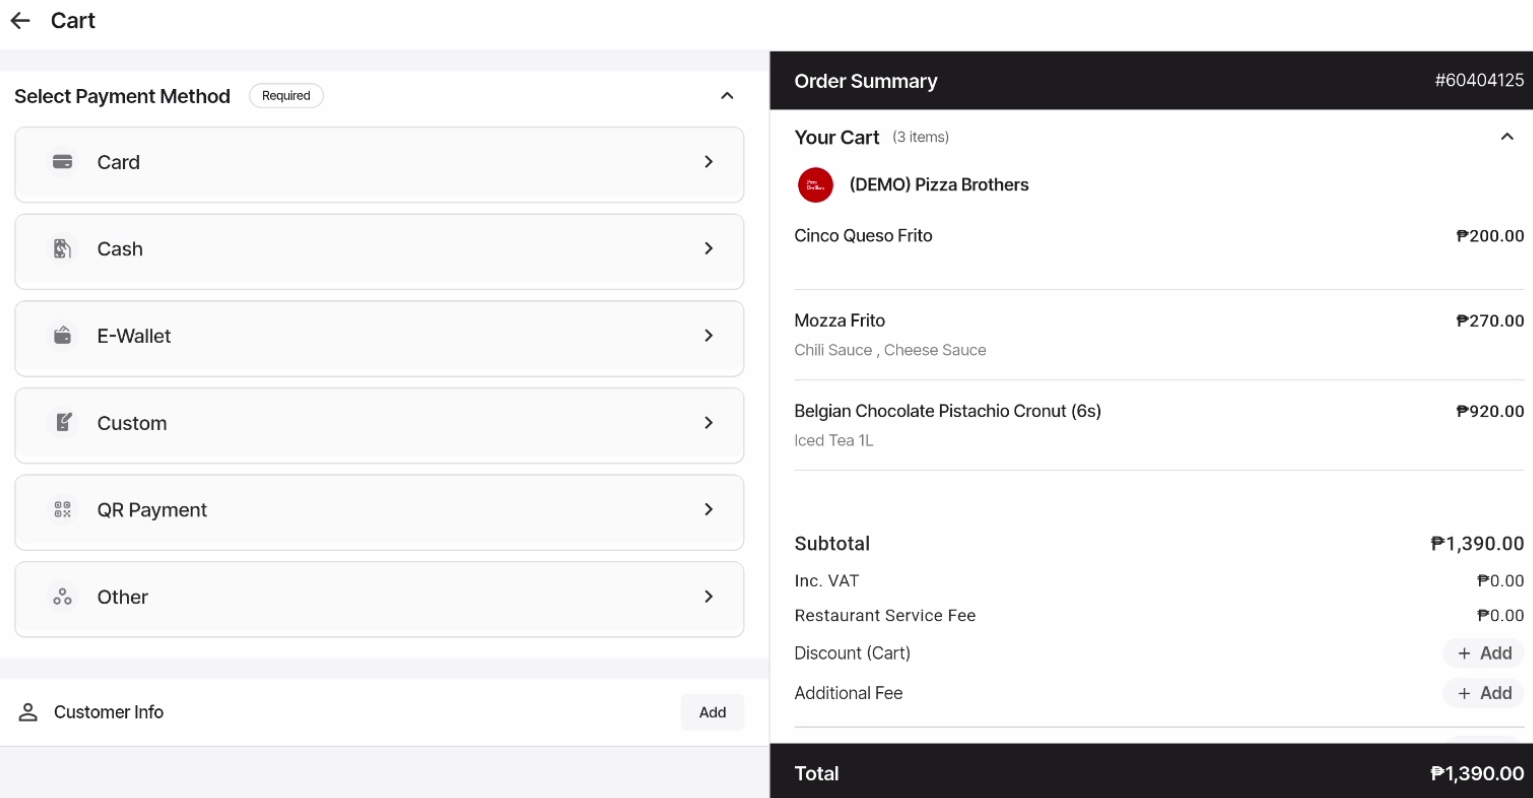Add customer info with Add button
Screen dimensions: 1533x798
(712, 712)
